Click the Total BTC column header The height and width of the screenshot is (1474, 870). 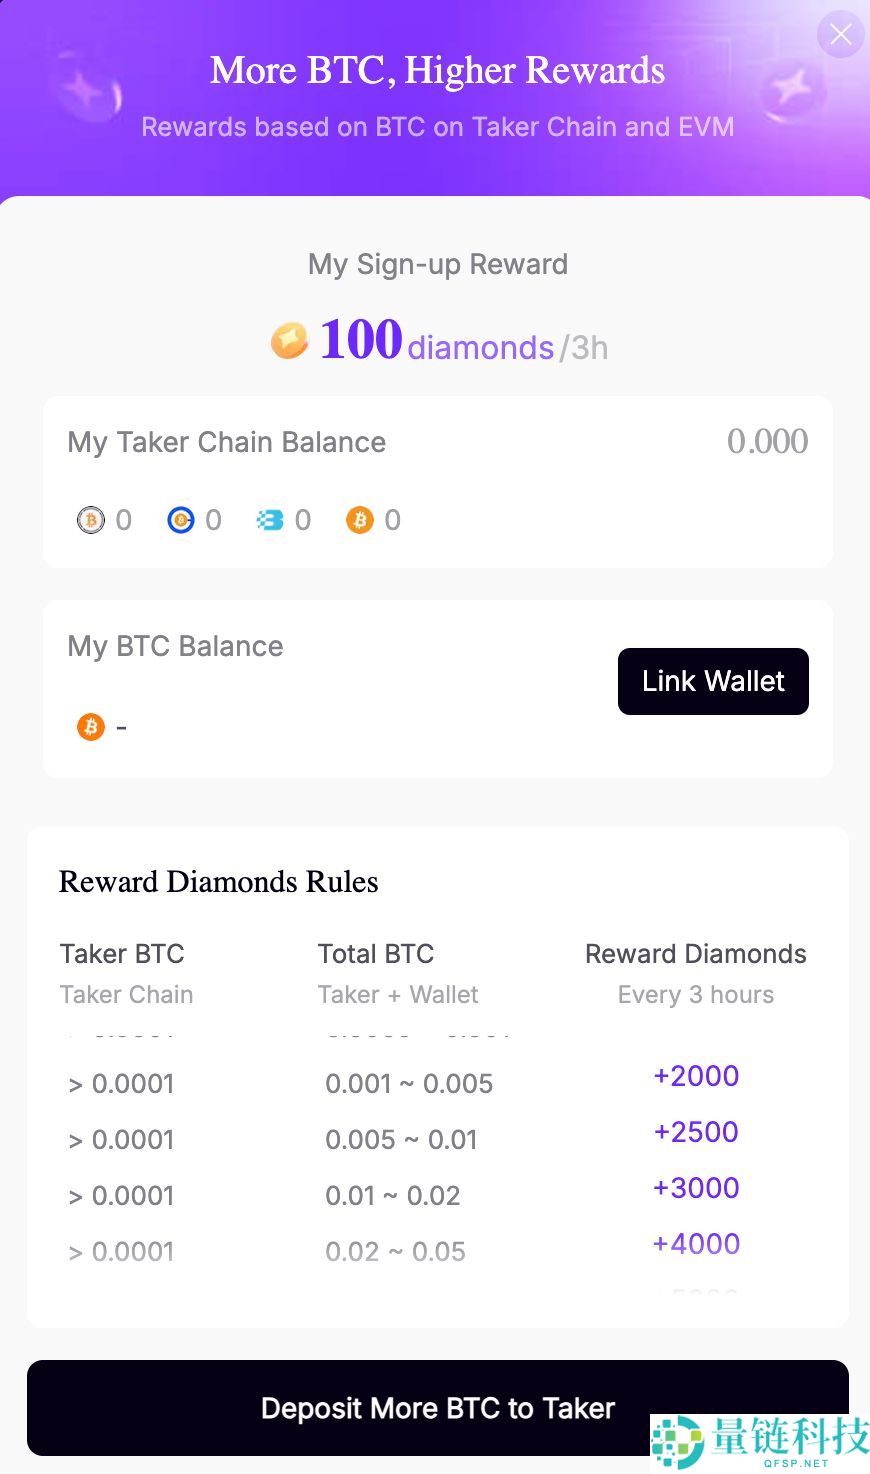point(376,954)
